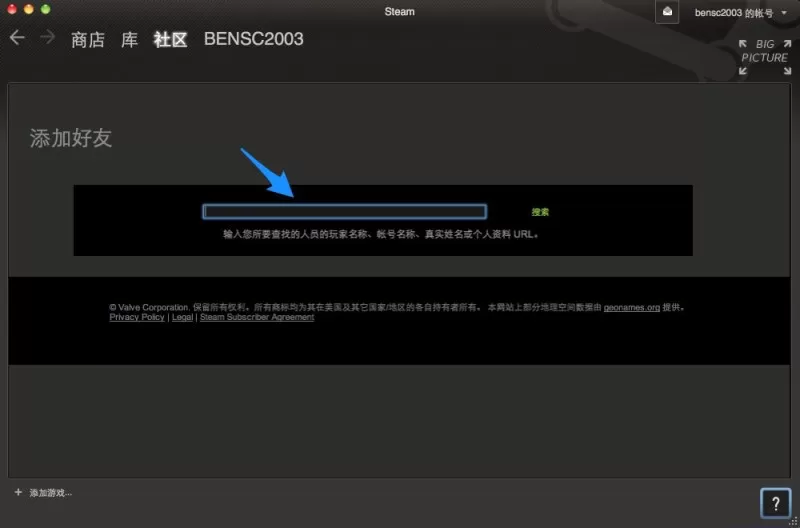
Task: Minimize the window with yellow button
Action: tap(29, 9)
